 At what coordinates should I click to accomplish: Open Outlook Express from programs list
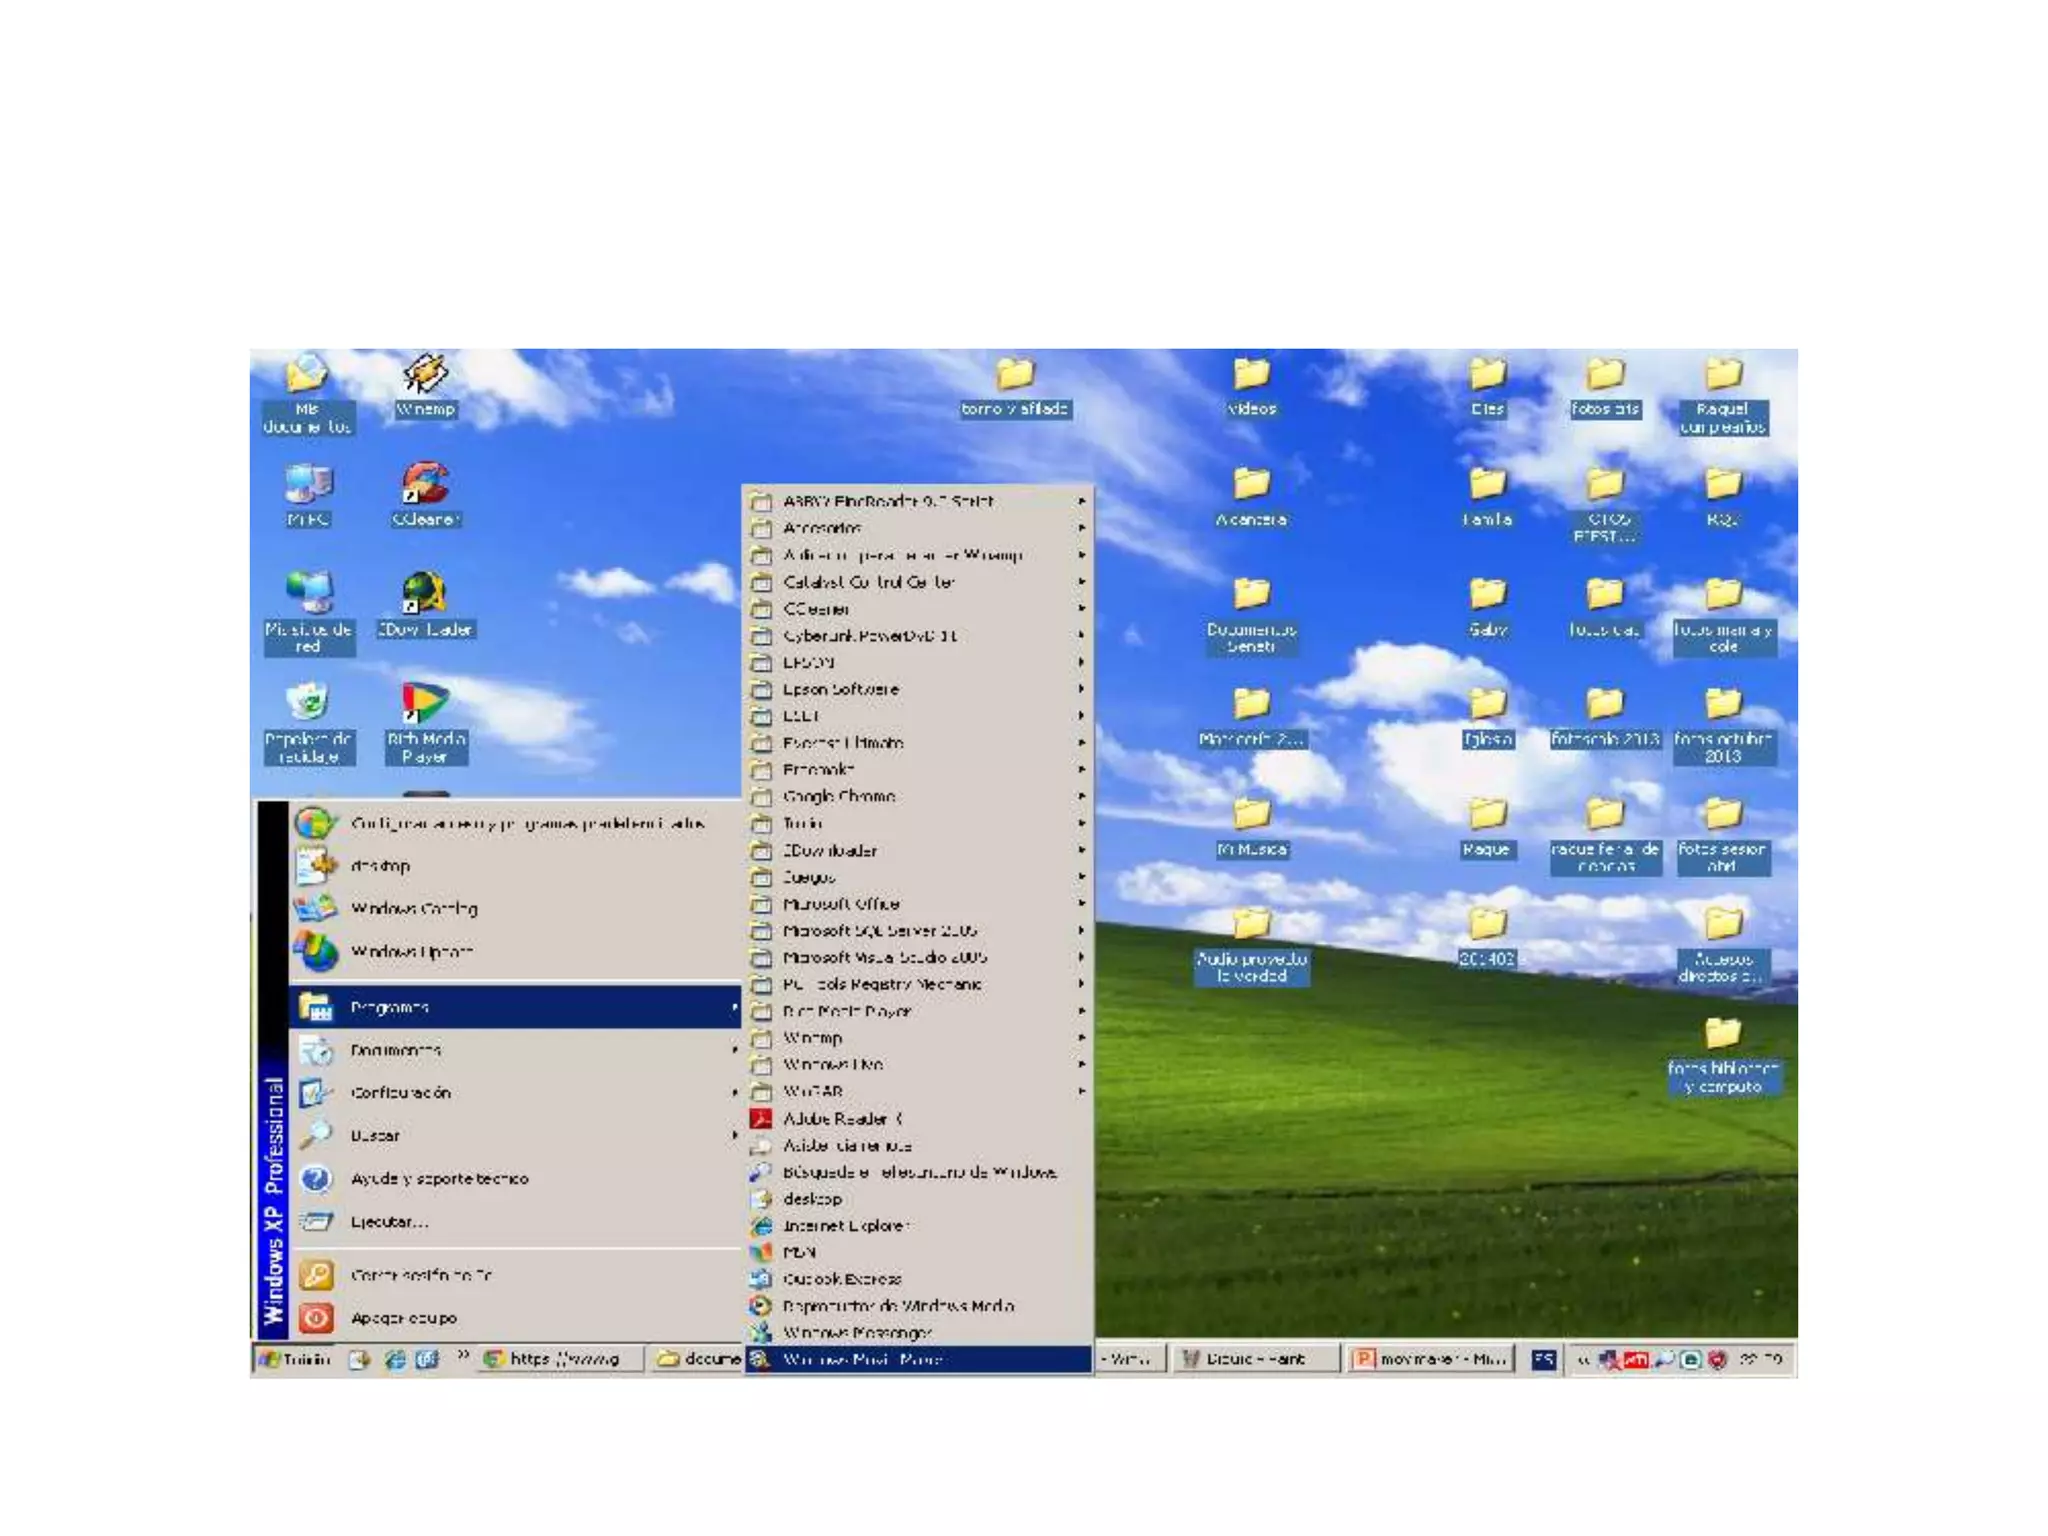coord(842,1279)
